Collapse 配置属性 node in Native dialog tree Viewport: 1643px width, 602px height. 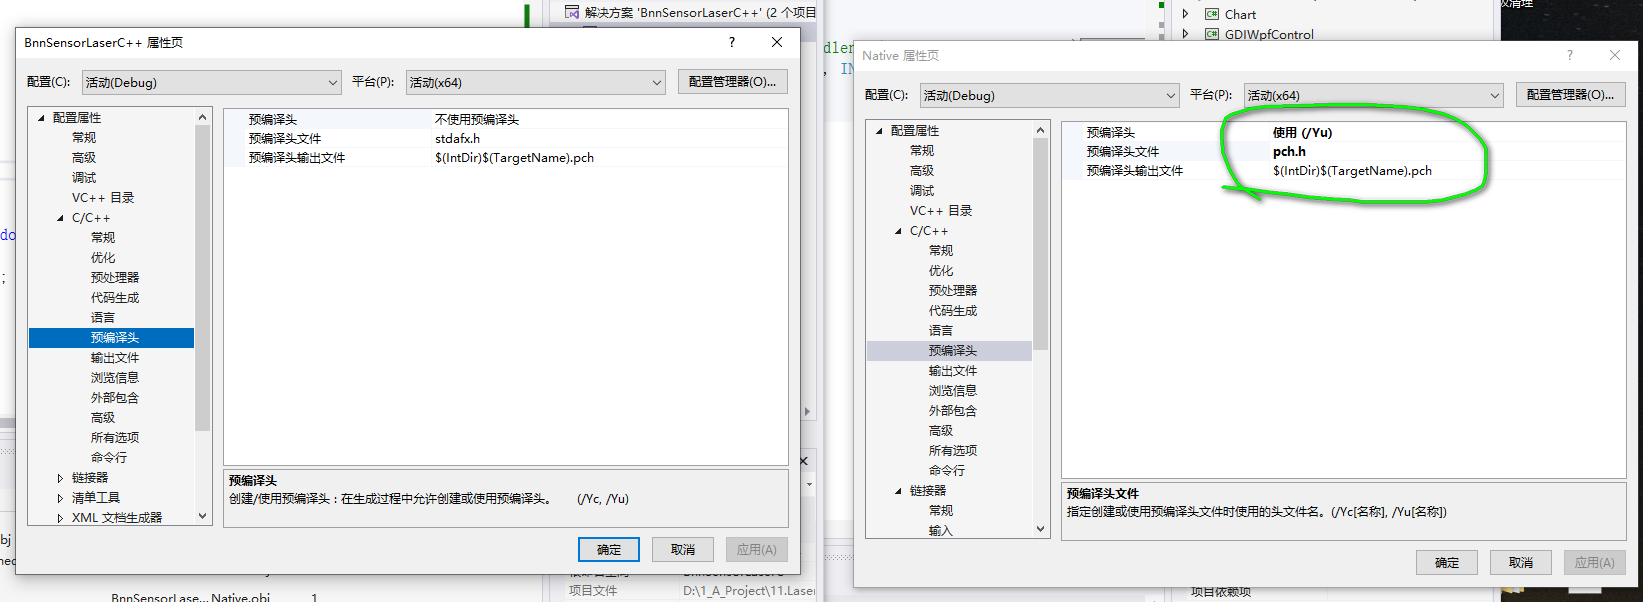[879, 131]
